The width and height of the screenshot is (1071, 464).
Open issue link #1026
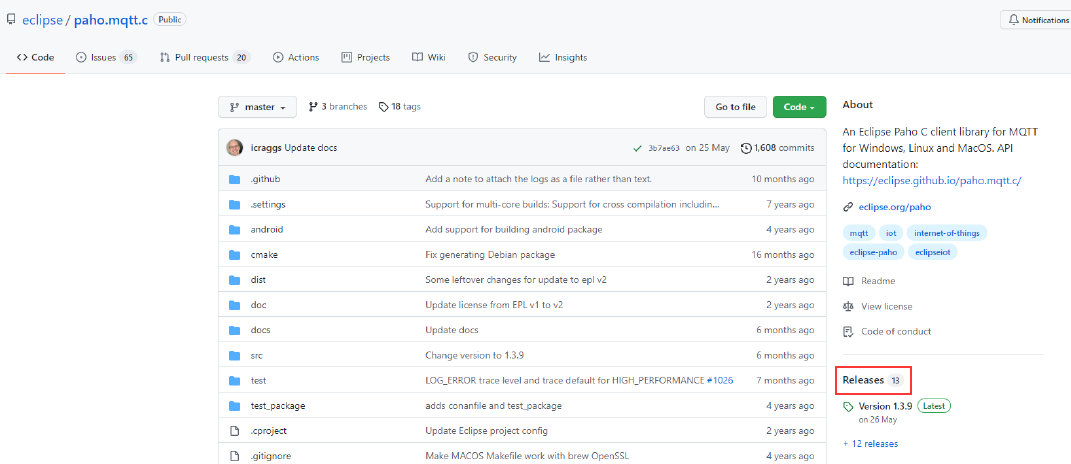[720, 381]
